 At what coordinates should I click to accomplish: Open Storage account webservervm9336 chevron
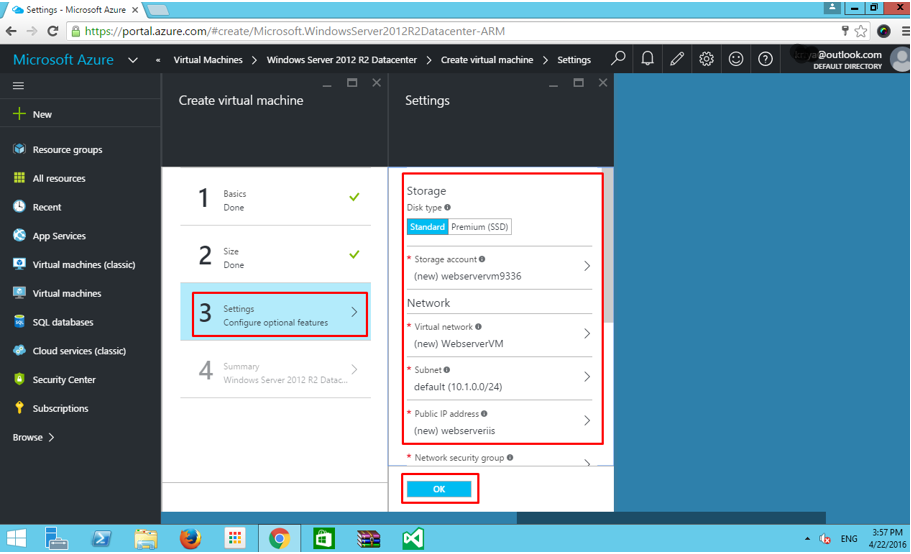(587, 266)
